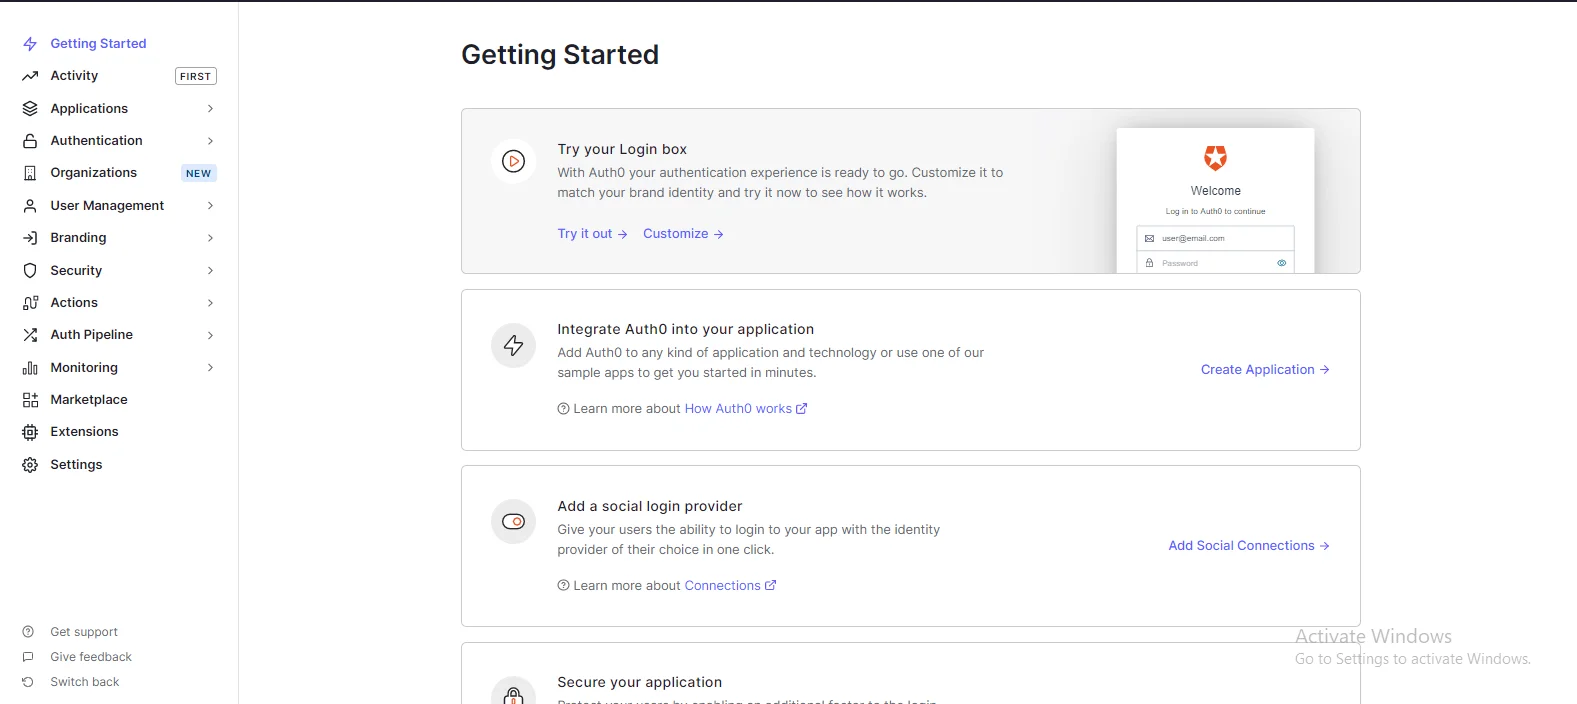Click the Monitoring bar chart icon
Viewport: 1577px width, 704px height.
pyautogui.click(x=30, y=368)
